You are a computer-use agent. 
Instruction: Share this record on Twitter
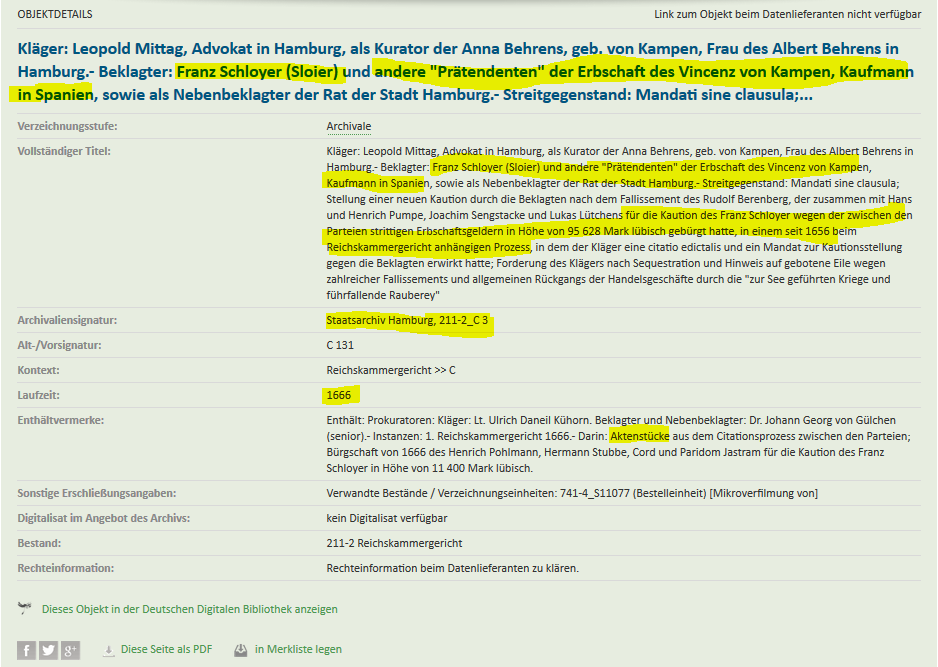coord(48,650)
